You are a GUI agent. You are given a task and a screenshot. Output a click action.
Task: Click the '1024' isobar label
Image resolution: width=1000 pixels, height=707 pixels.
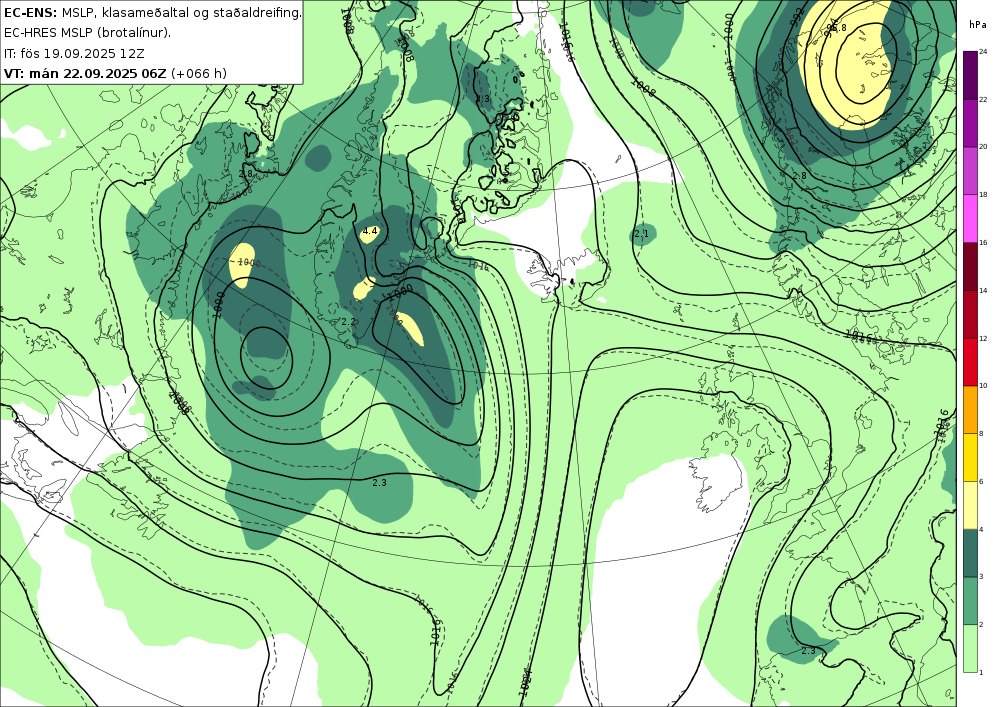tap(526, 680)
